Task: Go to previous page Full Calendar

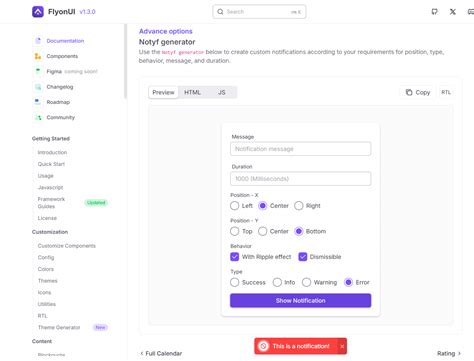Action: pos(161,353)
